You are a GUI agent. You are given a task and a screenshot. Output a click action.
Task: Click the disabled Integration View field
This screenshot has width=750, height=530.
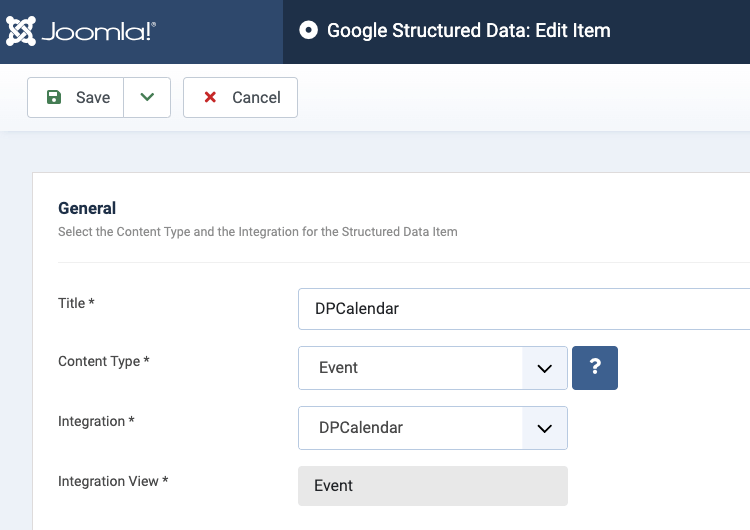433,486
